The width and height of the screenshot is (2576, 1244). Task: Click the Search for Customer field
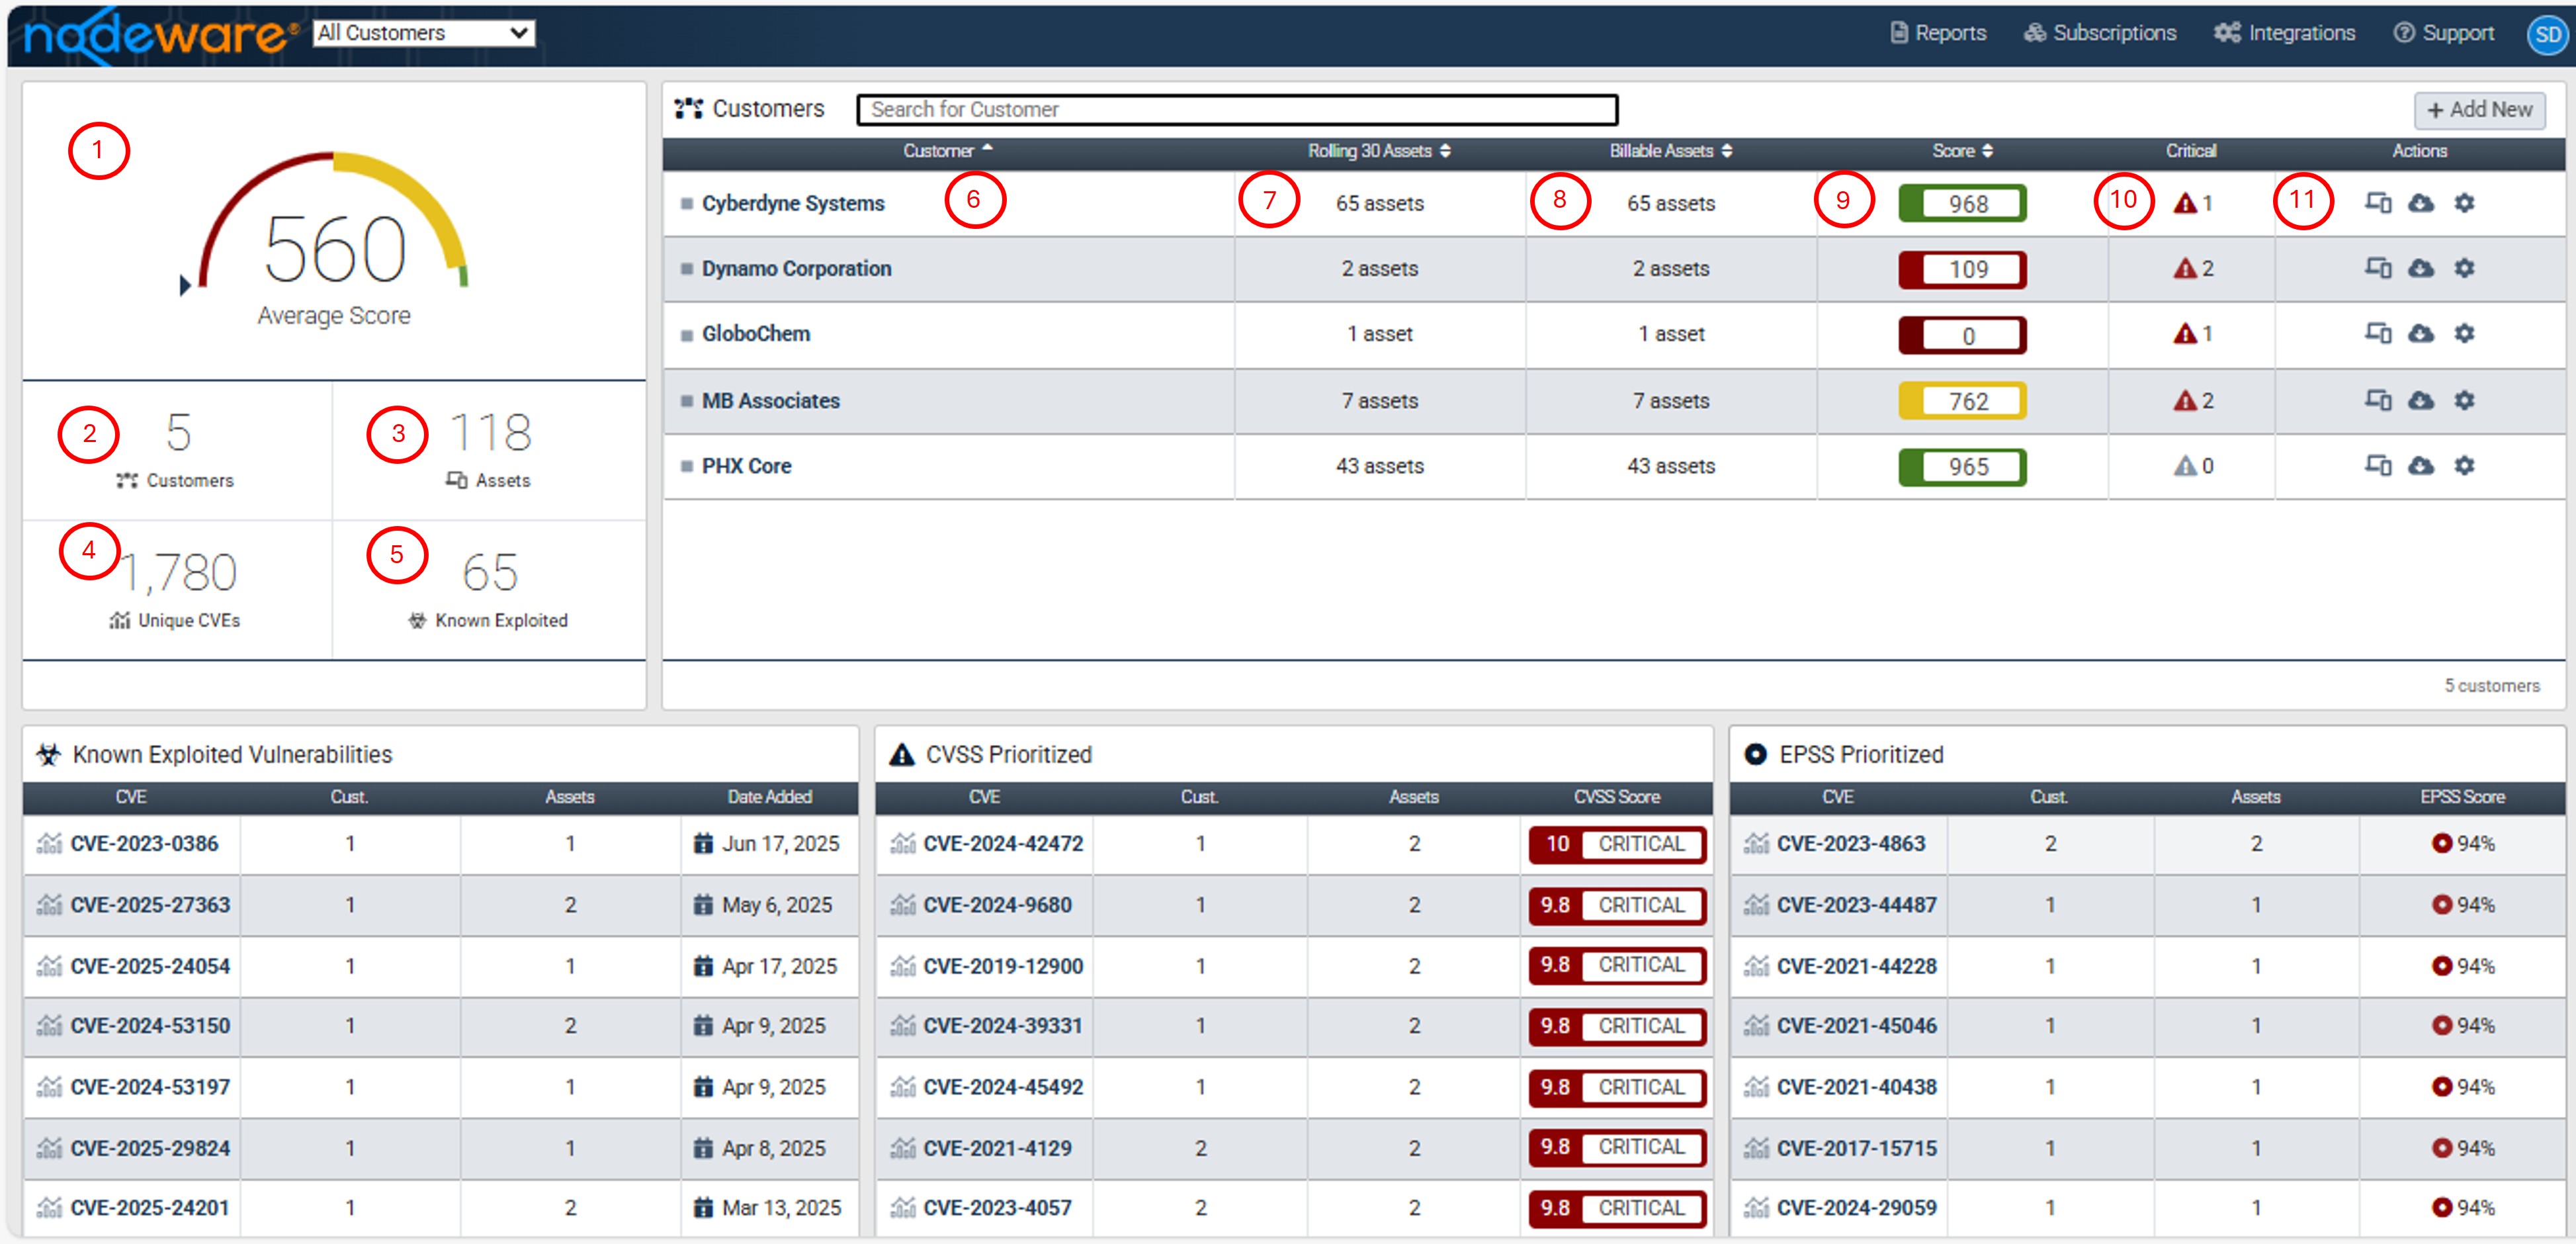pyautogui.click(x=1237, y=109)
